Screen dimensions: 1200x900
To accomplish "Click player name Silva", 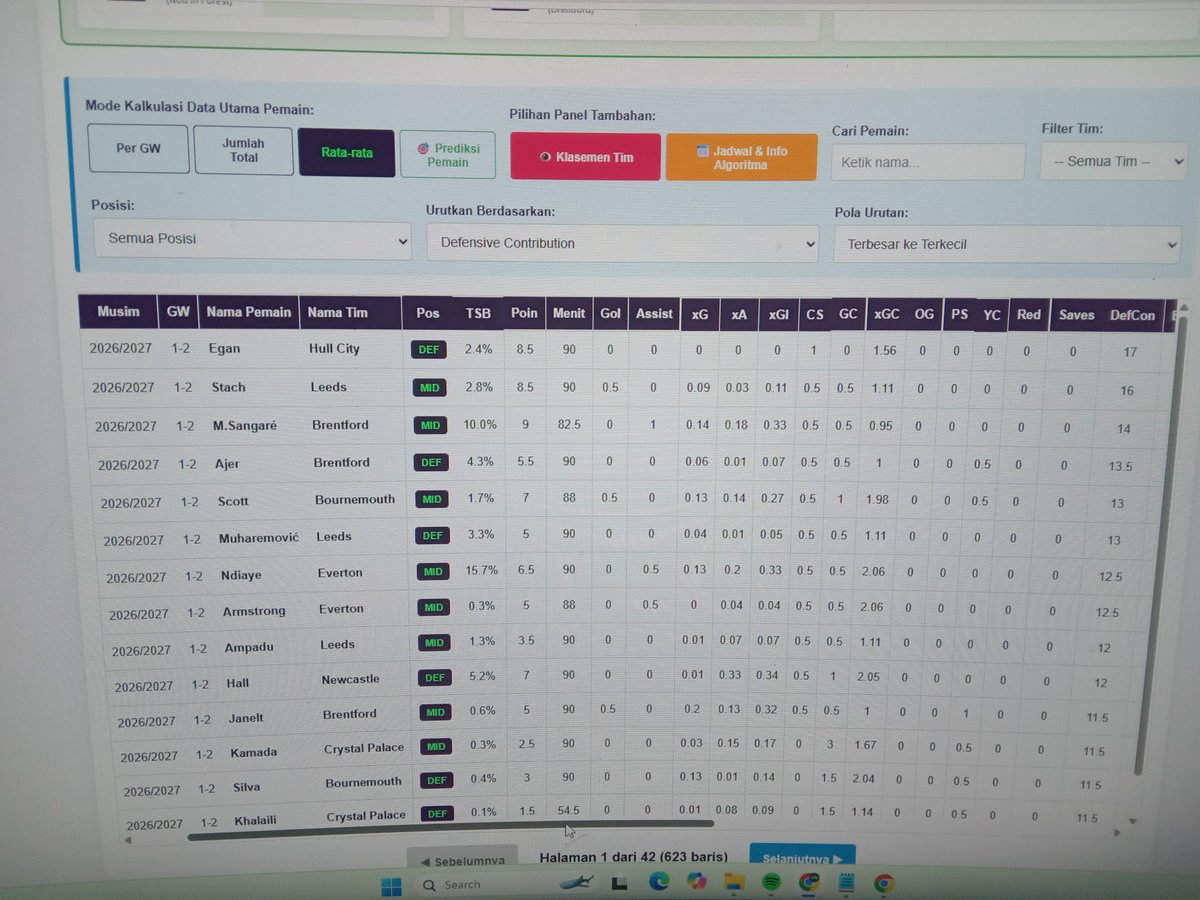I will [x=246, y=786].
